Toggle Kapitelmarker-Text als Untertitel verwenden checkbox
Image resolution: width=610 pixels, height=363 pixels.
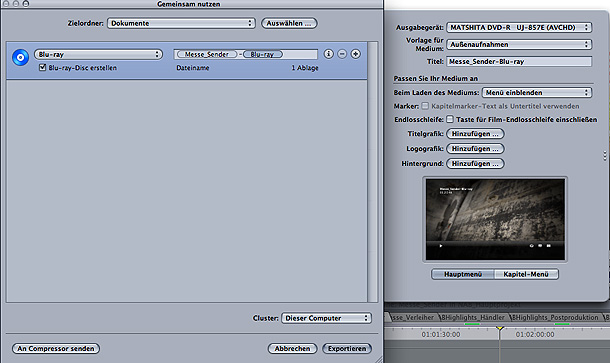(425, 106)
